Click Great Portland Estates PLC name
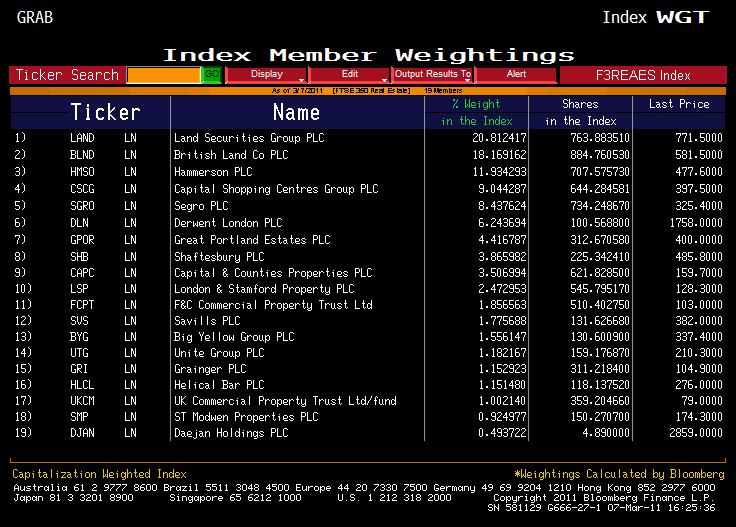Viewport: 736px width, 527px height. point(252,239)
